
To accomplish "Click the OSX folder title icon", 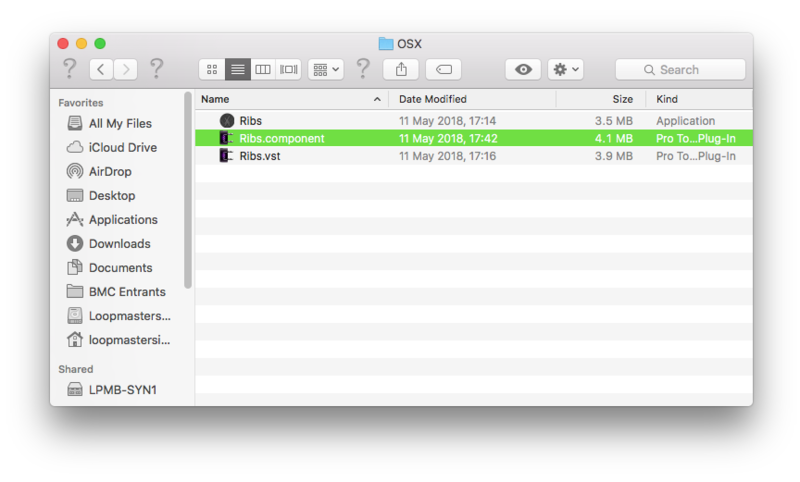I will pos(386,44).
